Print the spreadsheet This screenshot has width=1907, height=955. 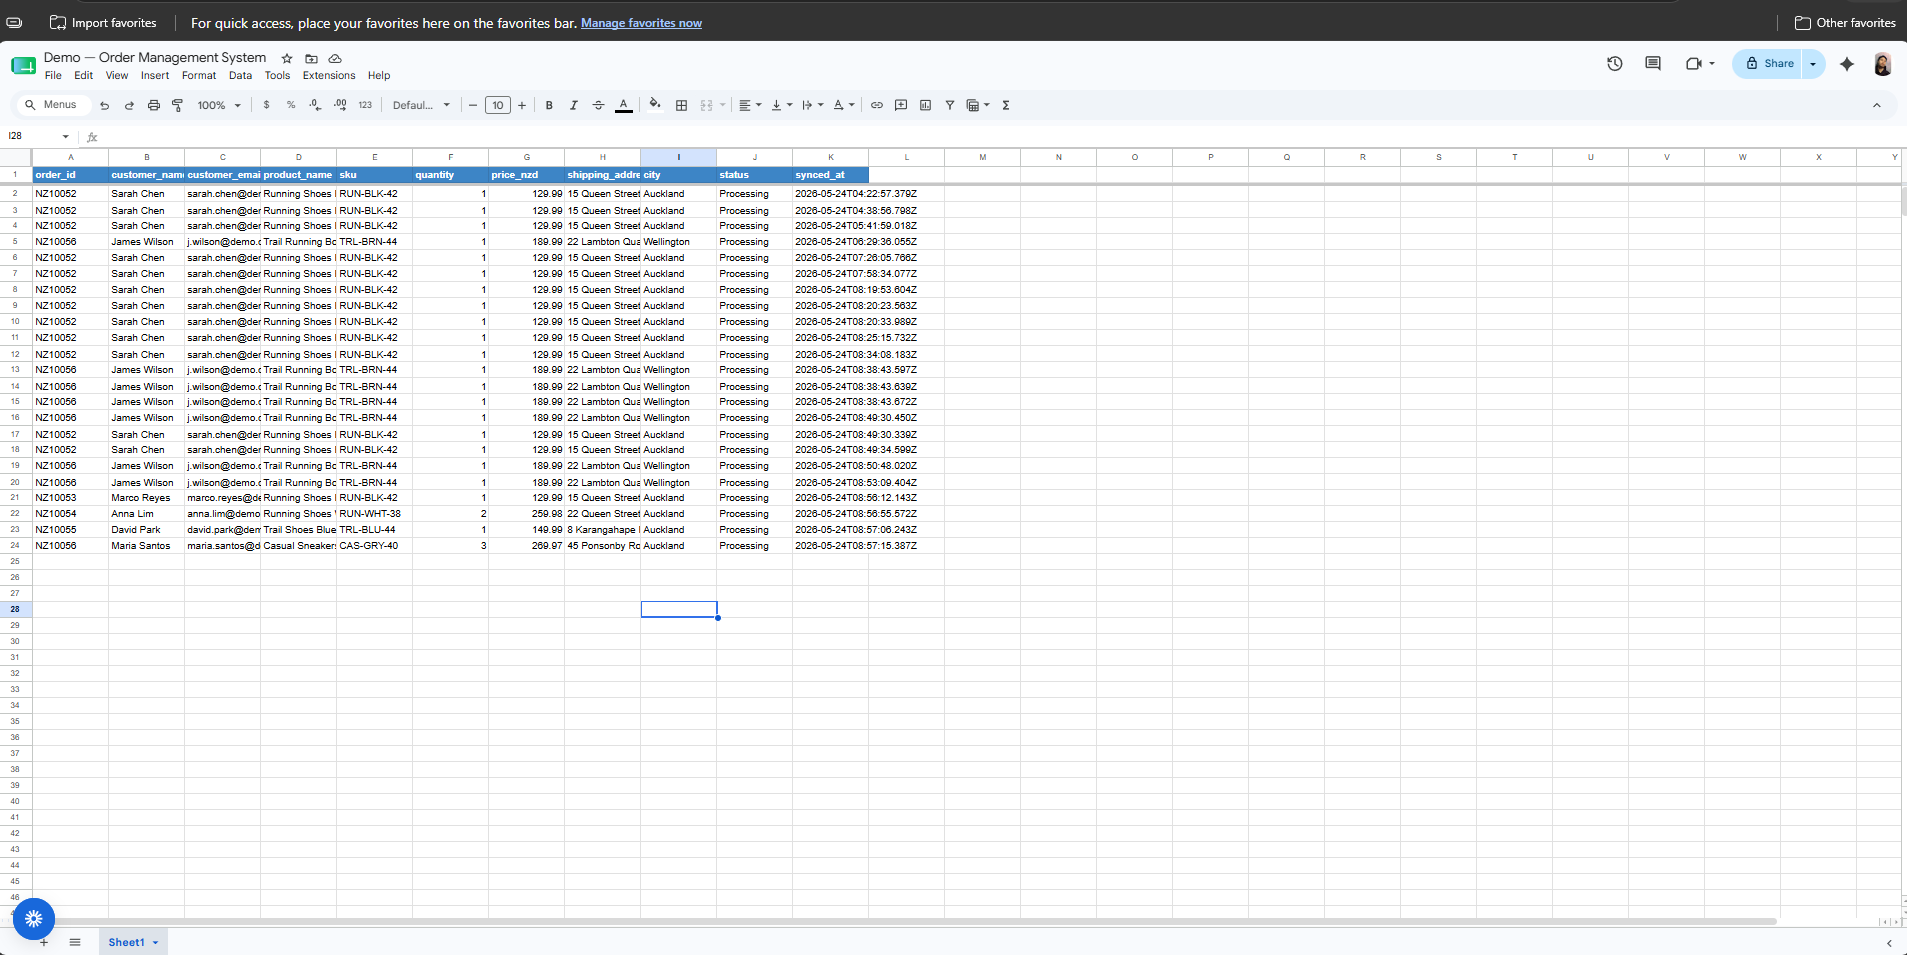coord(154,105)
